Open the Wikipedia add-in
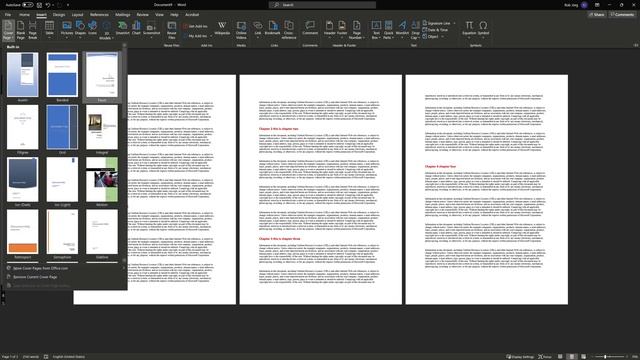640x360 pixels. (x=222, y=29)
